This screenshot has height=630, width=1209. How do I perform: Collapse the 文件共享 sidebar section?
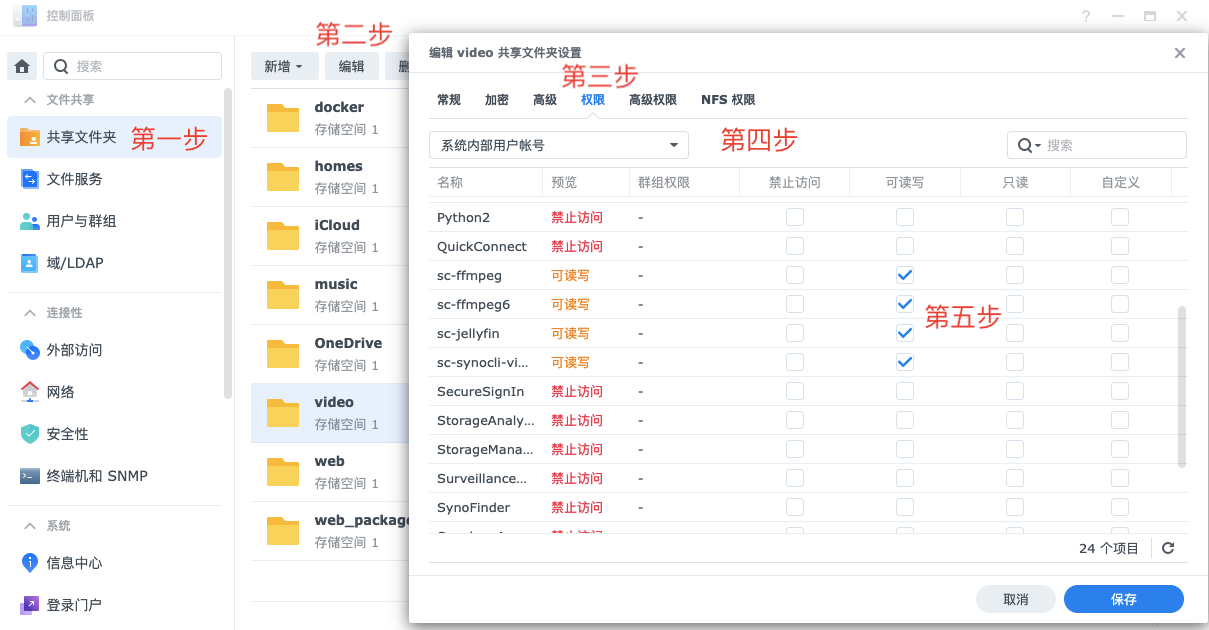point(30,100)
